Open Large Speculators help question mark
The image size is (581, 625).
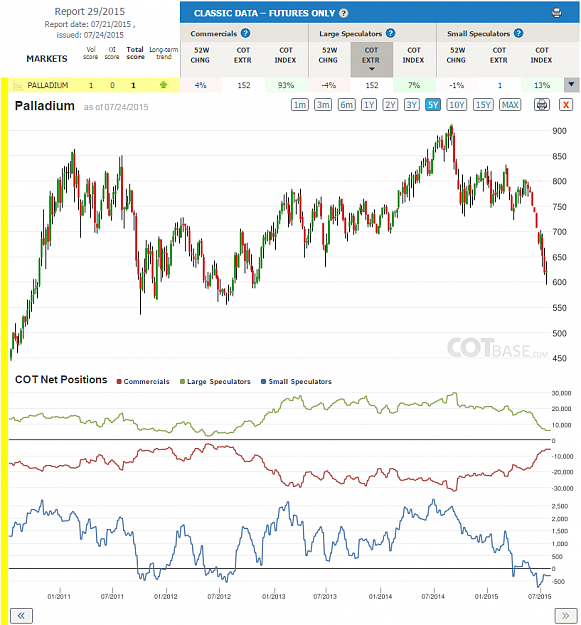tap(391, 33)
